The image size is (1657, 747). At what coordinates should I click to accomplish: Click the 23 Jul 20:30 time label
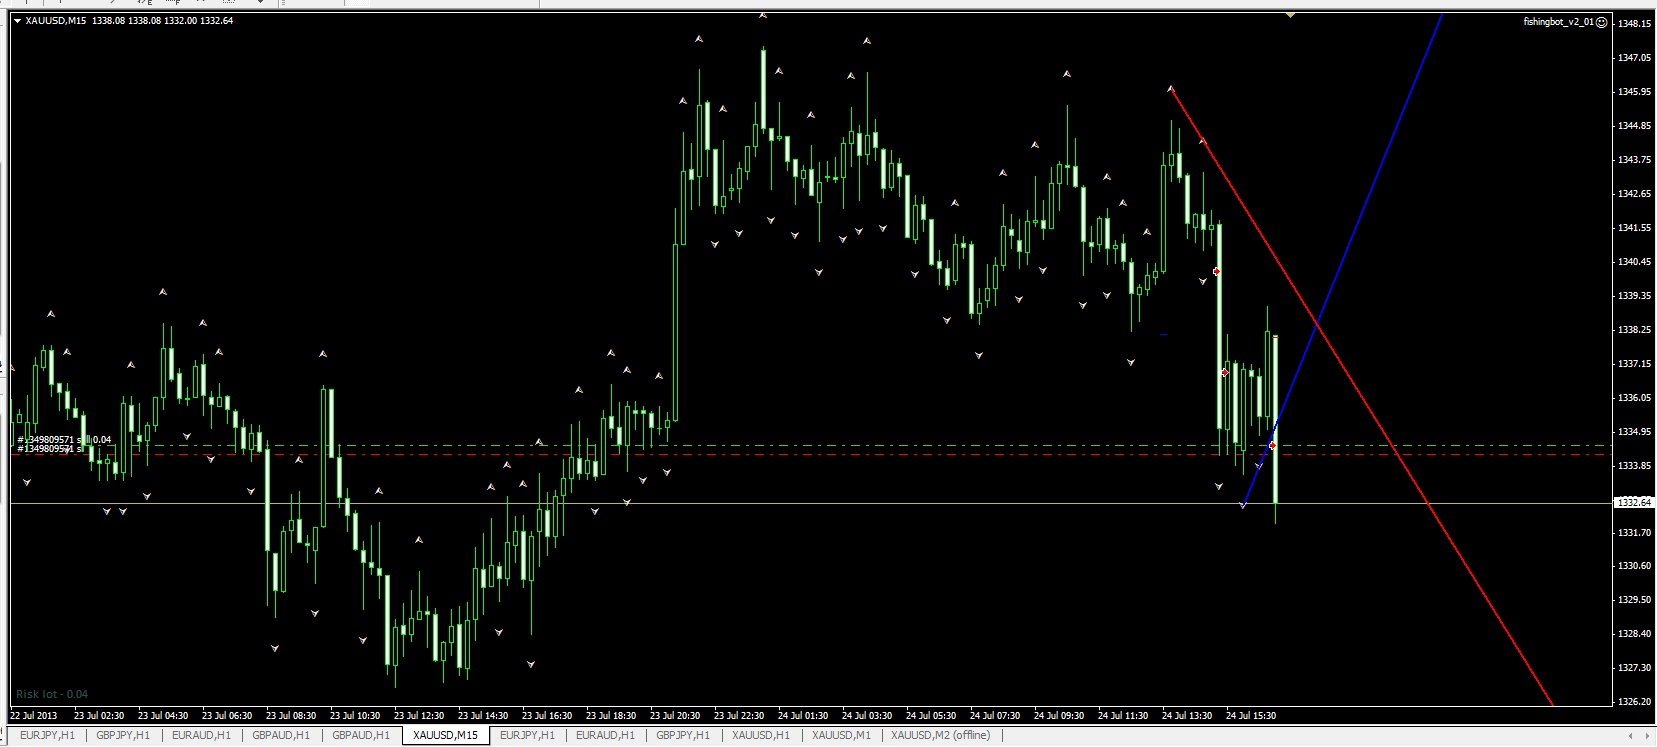tap(675, 715)
